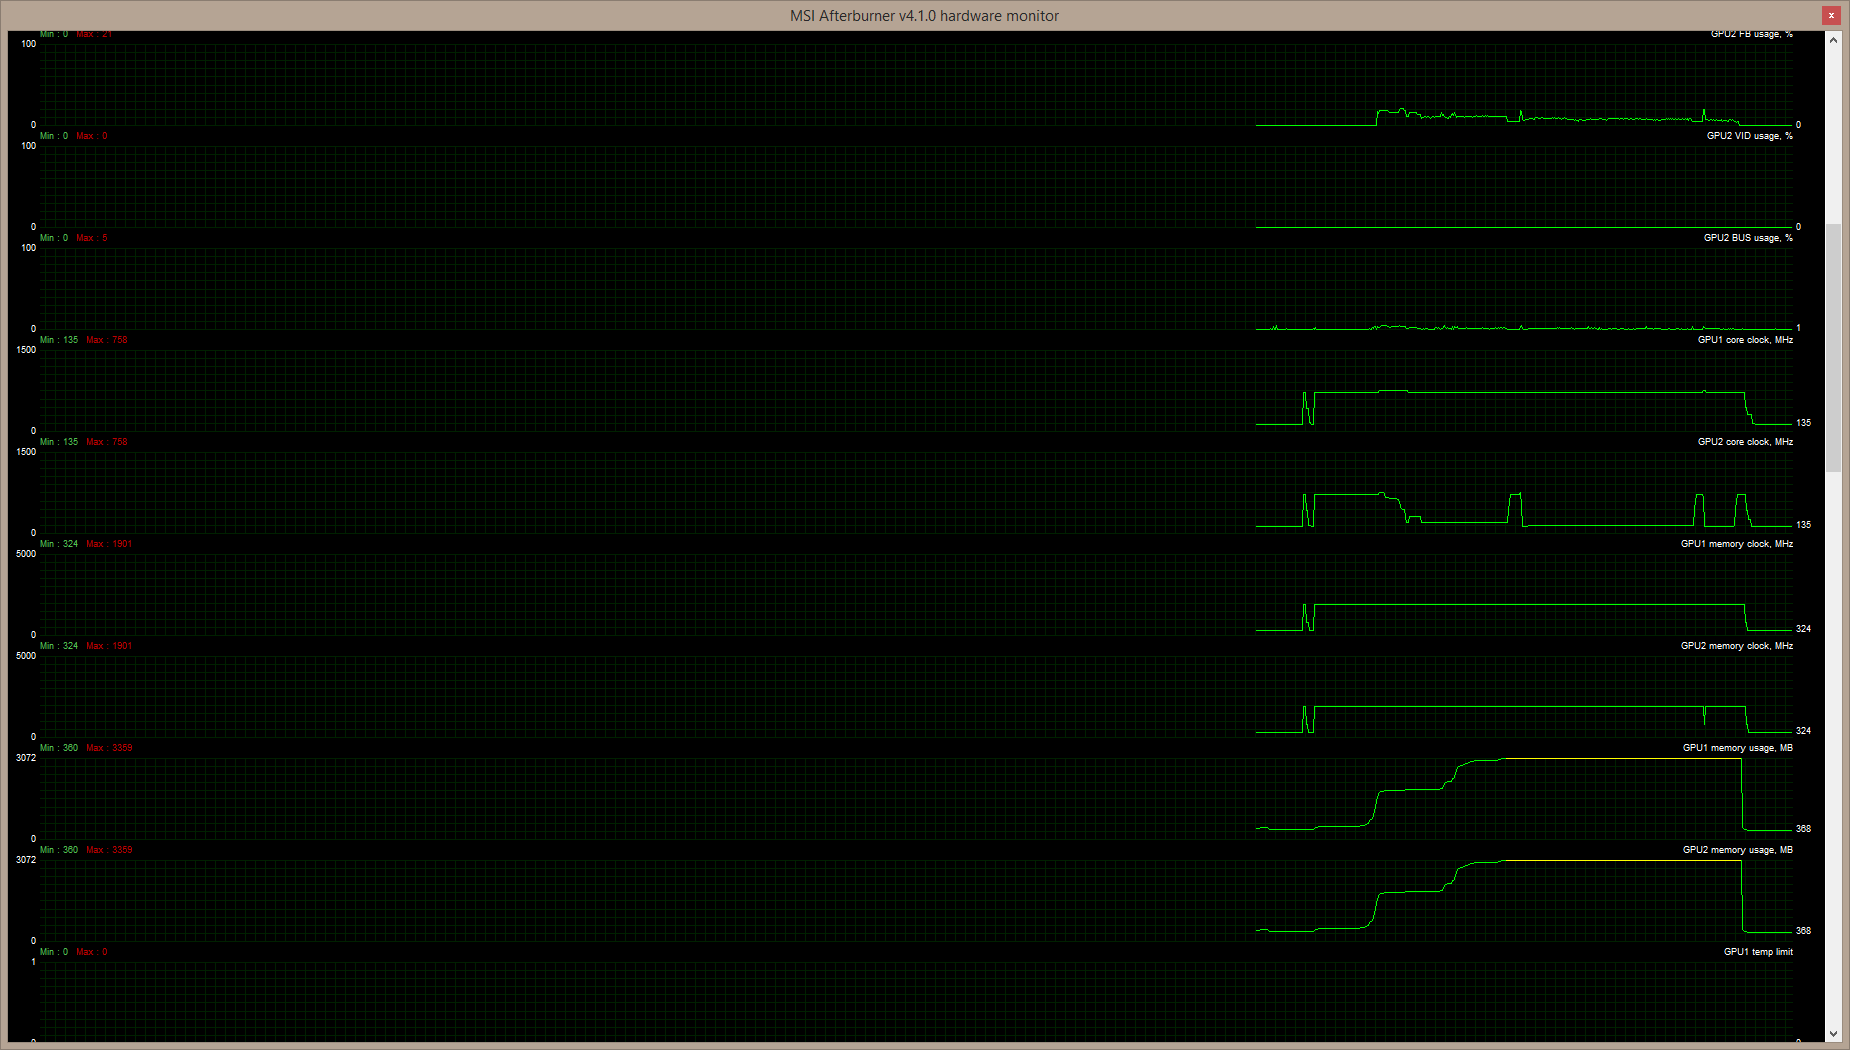Image resolution: width=1850 pixels, height=1050 pixels.
Task: Click the 'GPU2 core clock, MHz' label
Action: tap(1745, 442)
